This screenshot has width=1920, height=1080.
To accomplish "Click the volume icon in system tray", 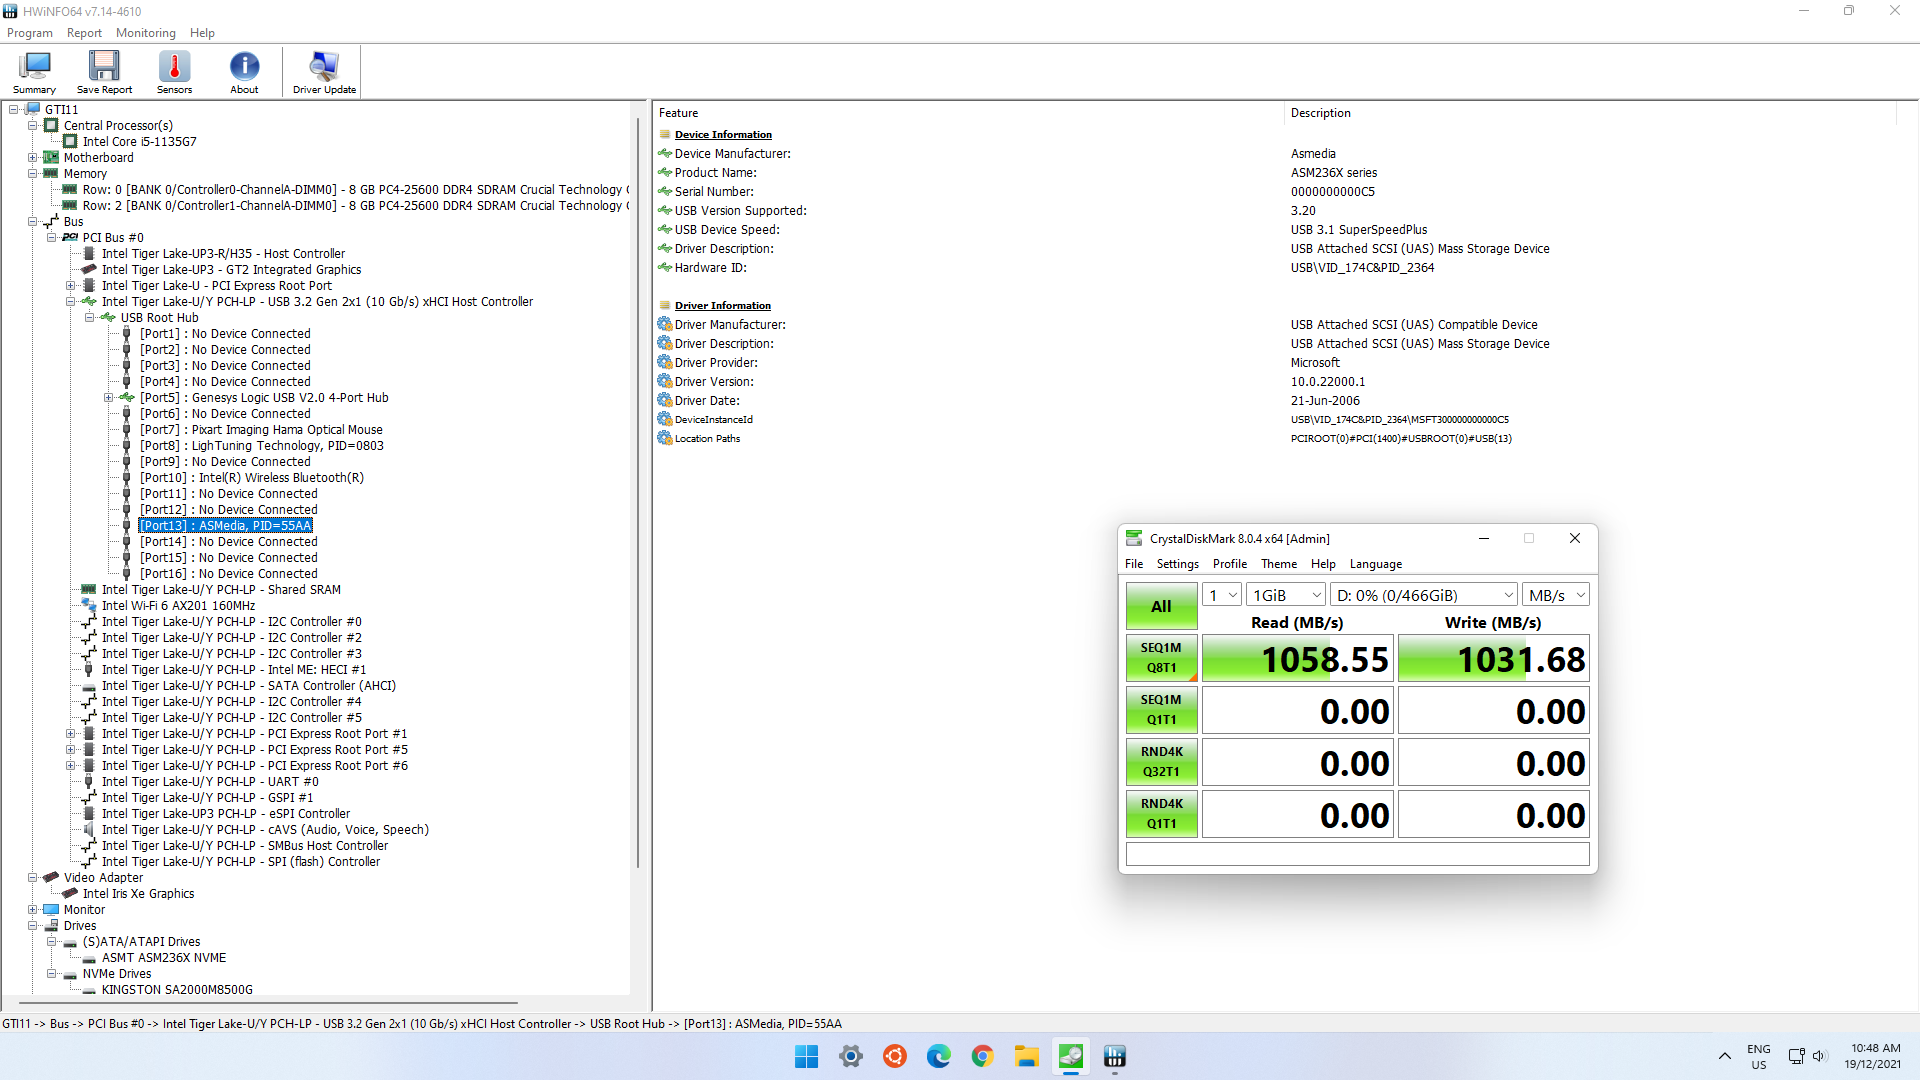I will pos(1819,1056).
